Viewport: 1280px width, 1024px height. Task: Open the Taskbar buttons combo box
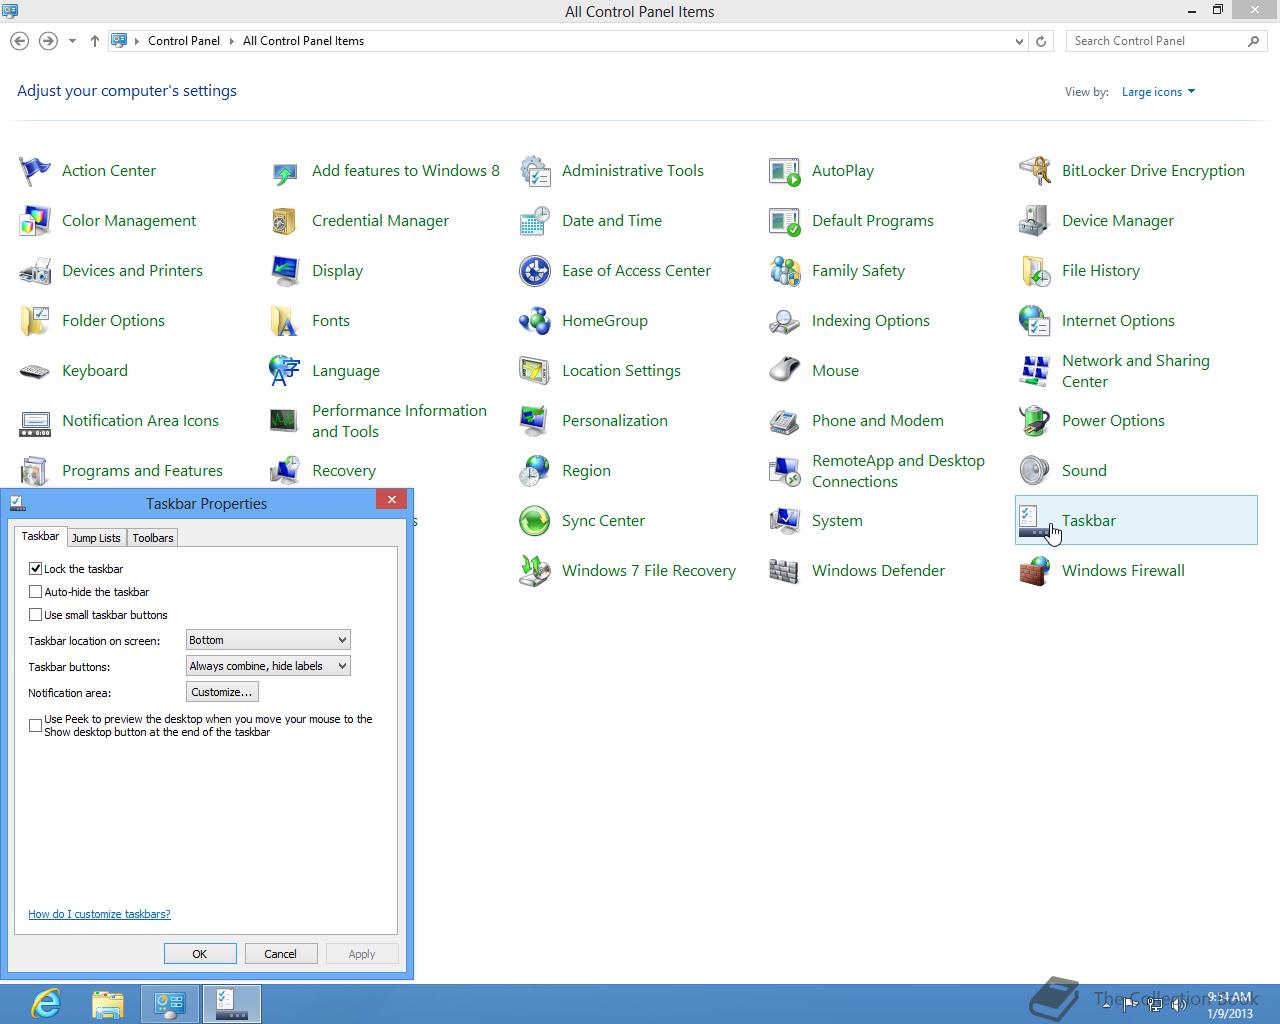pyautogui.click(x=268, y=666)
